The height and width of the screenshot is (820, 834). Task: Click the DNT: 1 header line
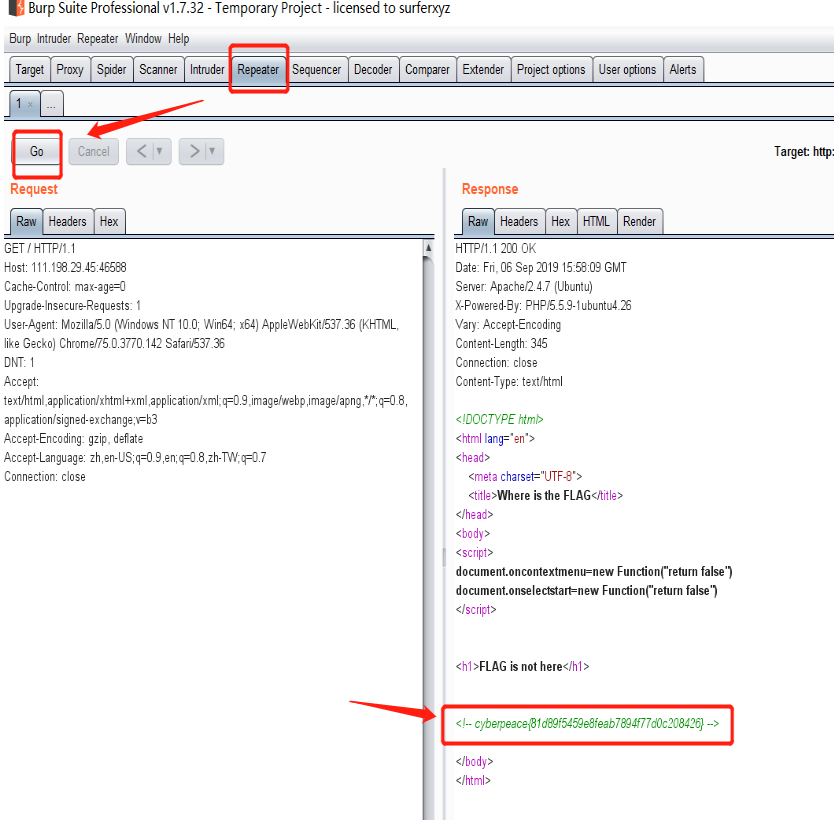click(x=19, y=363)
